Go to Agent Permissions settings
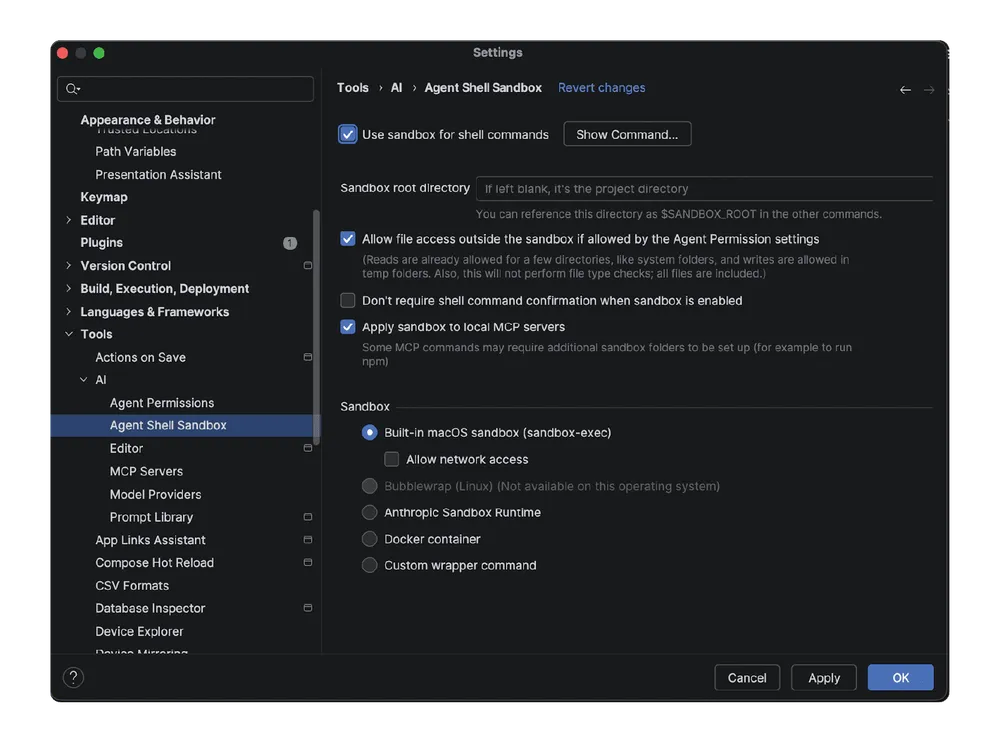The height and width of the screenshot is (743, 1000). pyautogui.click(x=161, y=403)
